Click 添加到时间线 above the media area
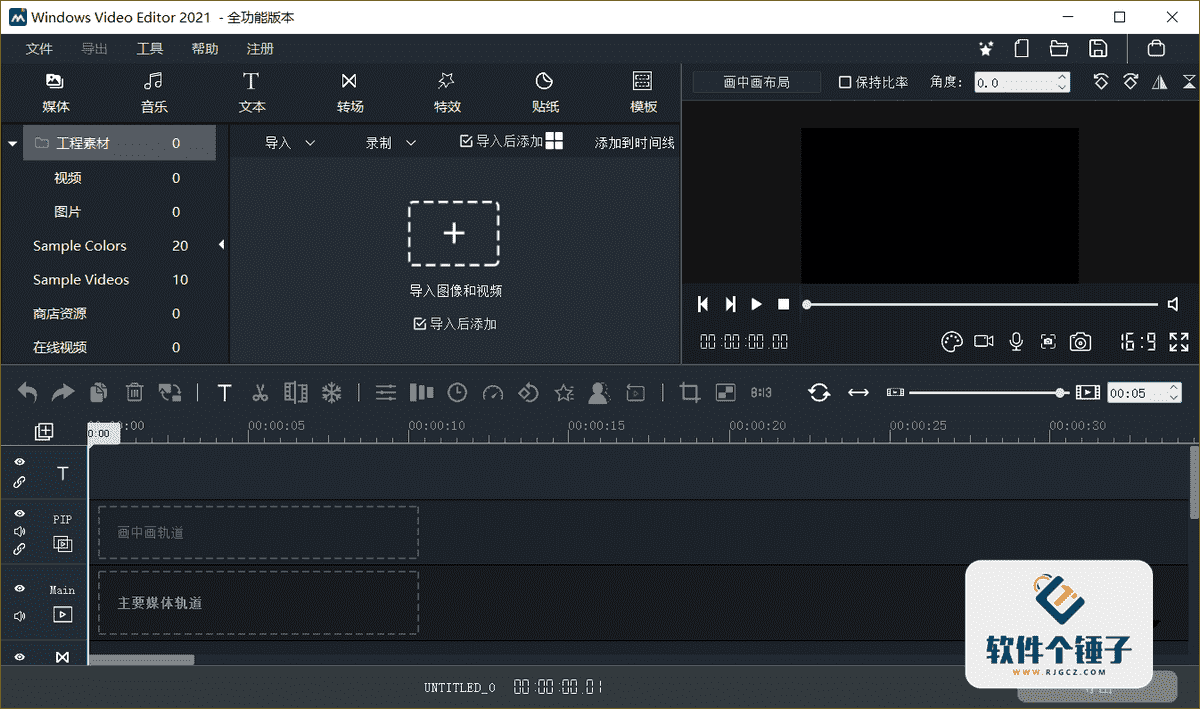 (633, 142)
